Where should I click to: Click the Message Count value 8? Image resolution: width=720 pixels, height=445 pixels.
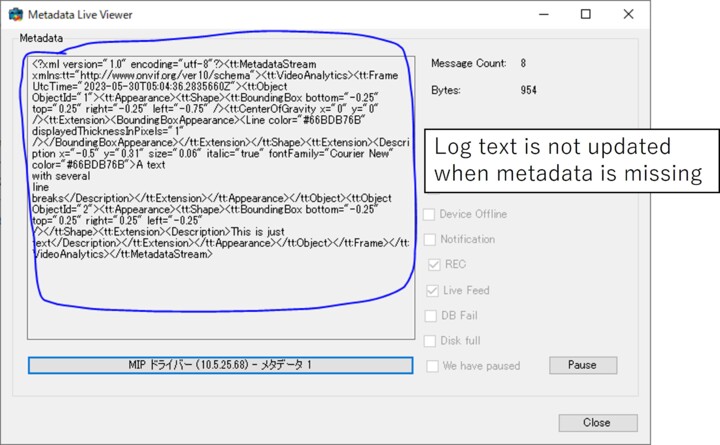click(523, 63)
